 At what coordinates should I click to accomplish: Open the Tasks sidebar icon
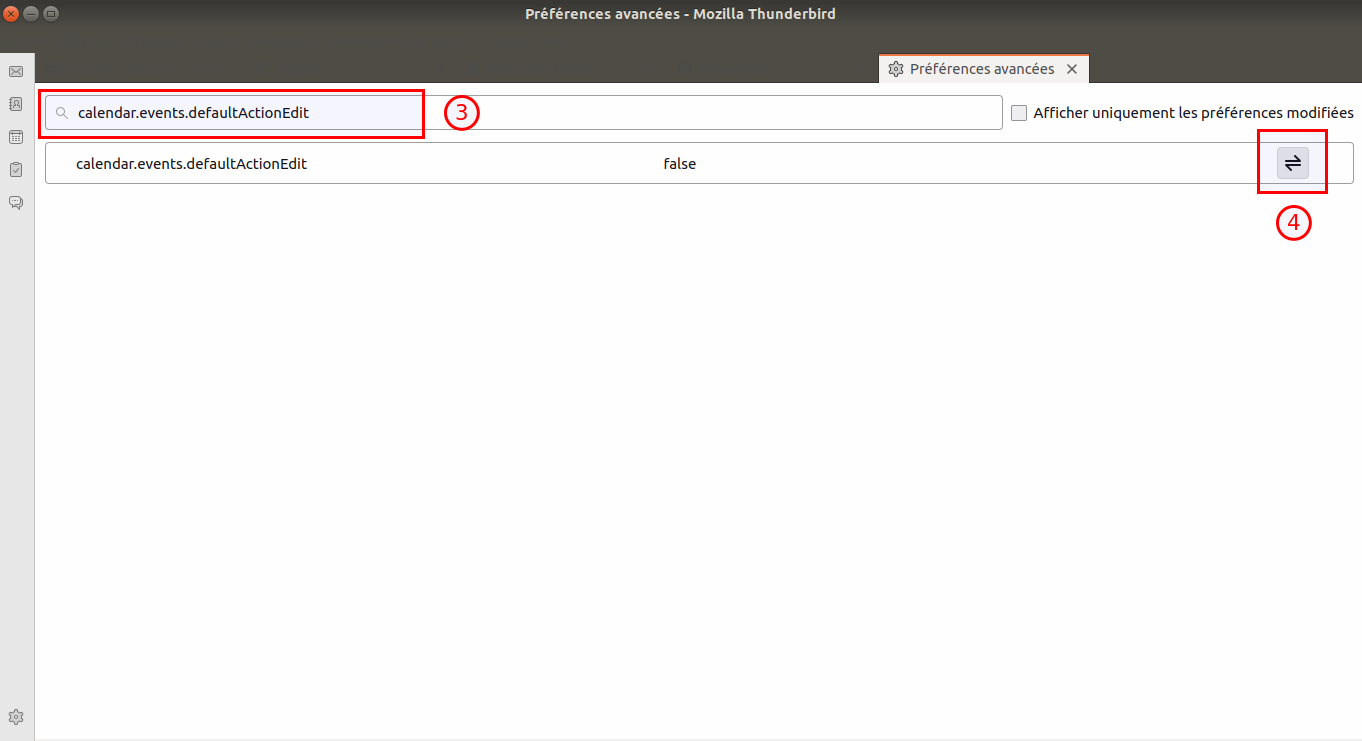(x=16, y=170)
